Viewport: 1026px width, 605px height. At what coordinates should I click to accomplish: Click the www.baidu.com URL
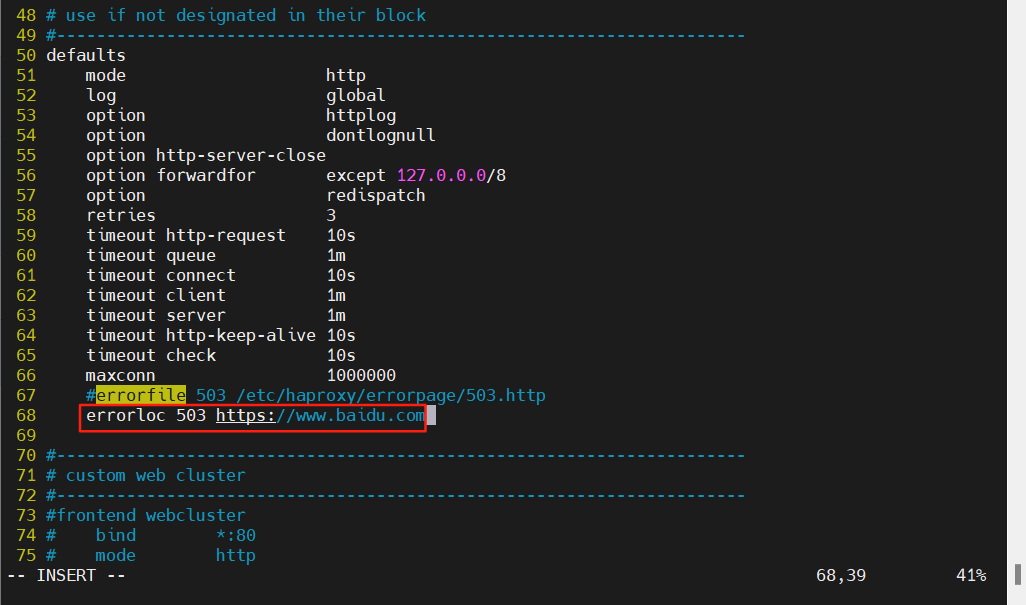click(320, 415)
